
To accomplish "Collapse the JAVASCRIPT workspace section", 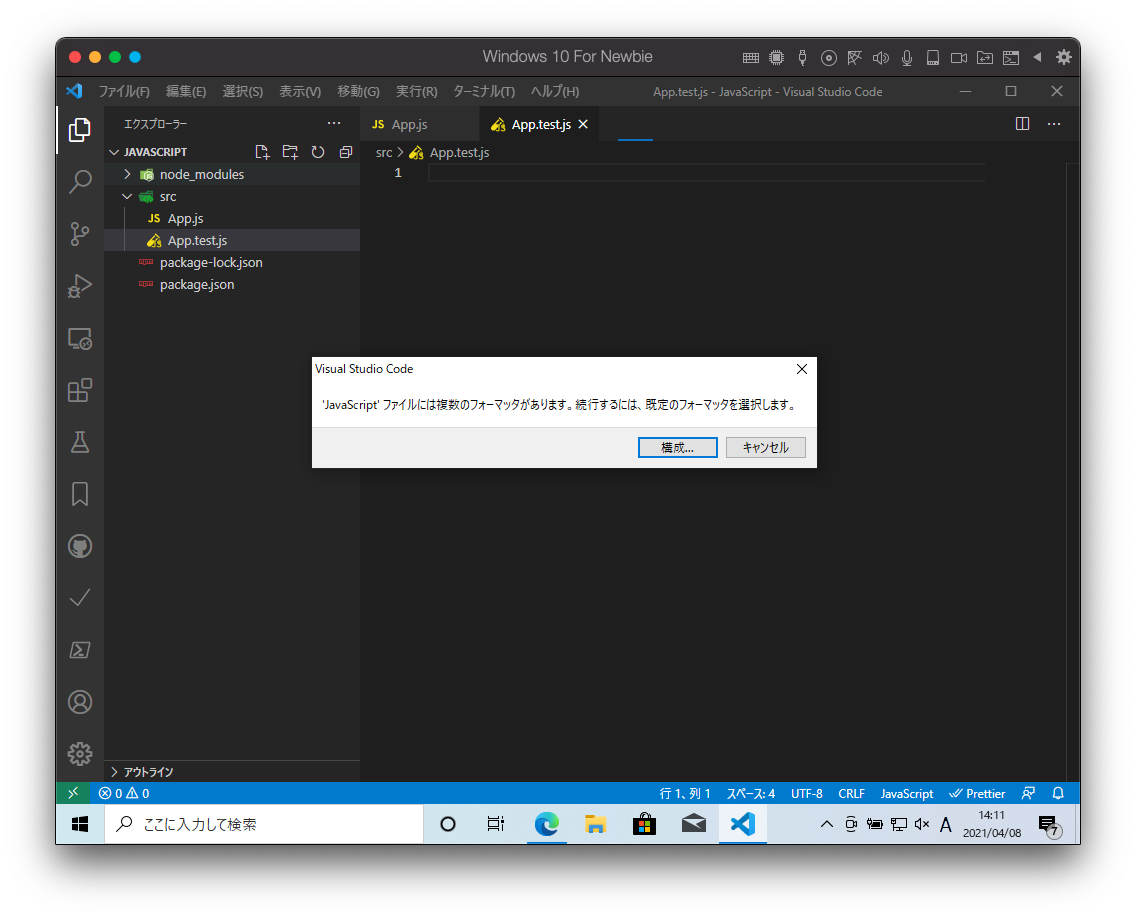I will click(114, 152).
